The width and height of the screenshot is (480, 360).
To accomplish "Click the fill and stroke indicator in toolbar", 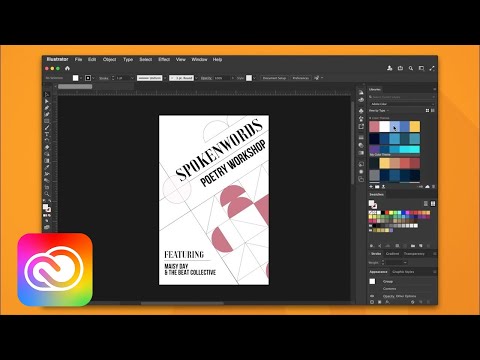I will (47, 208).
